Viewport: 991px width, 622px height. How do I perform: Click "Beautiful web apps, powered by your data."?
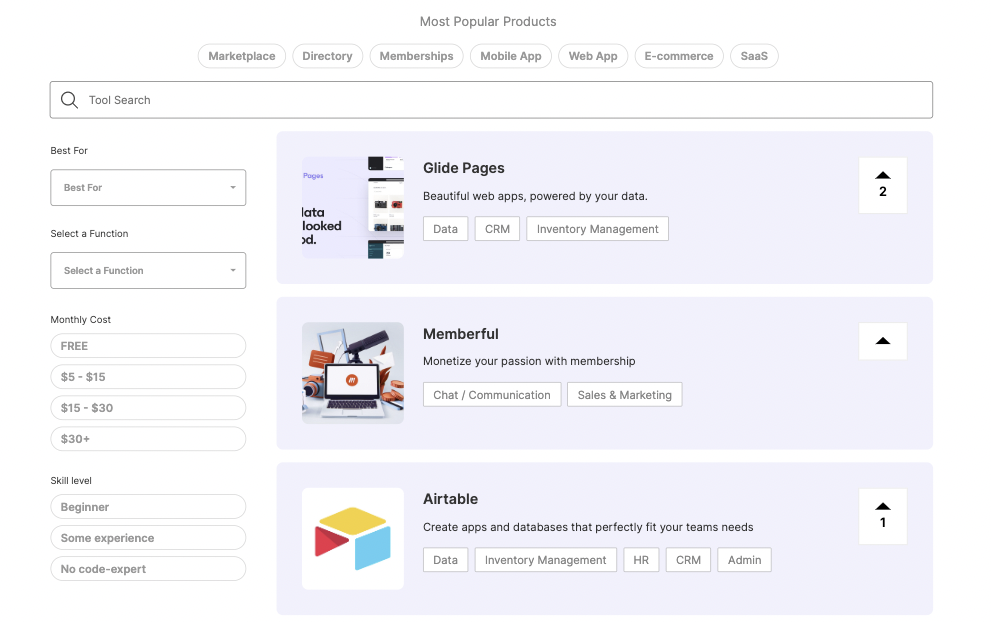[535, 196]
